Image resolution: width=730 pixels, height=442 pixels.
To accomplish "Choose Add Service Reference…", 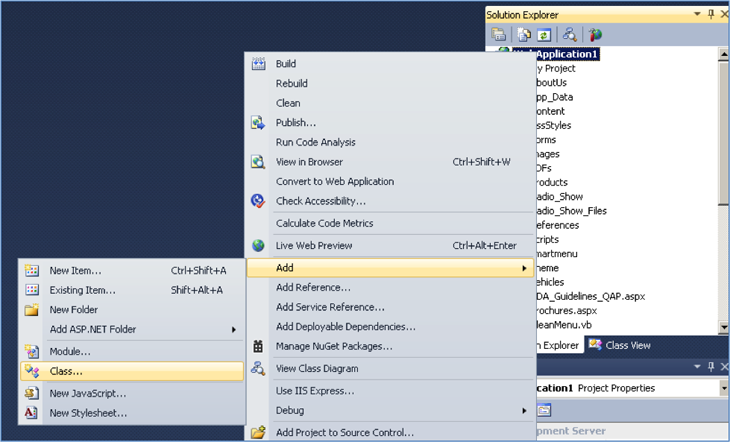I will coord(330,307).
